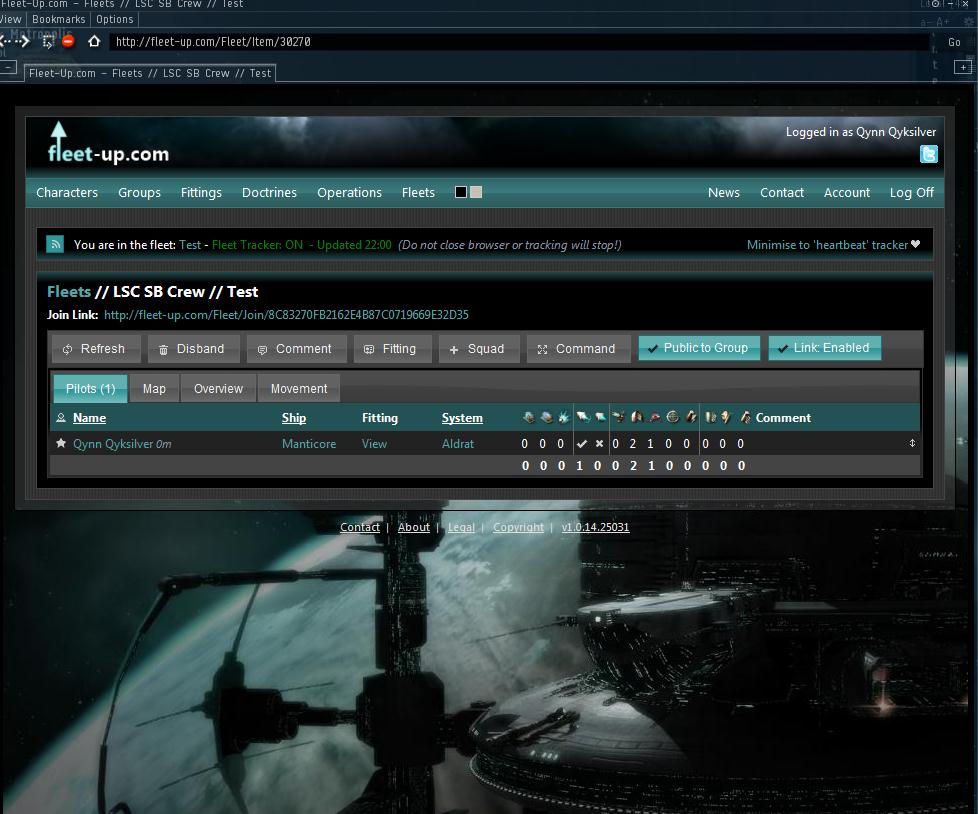978x814 pixels.
Task: Click the Manticore ship link
Action: click(x=309, y=443)
